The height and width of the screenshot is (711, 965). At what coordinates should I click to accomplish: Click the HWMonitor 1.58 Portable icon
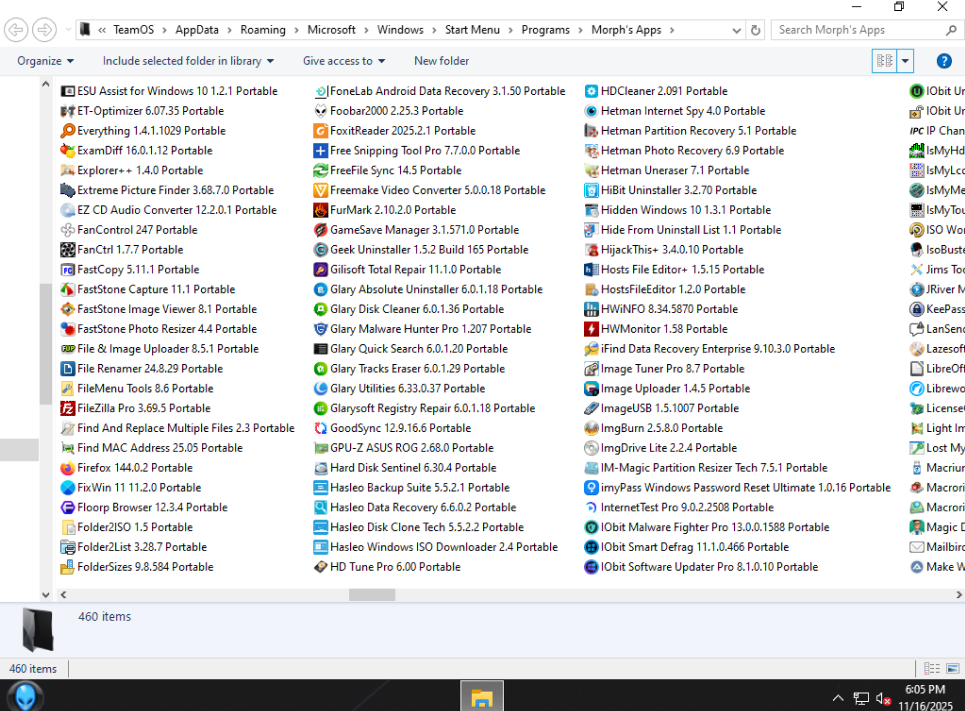tap(591, 329)
